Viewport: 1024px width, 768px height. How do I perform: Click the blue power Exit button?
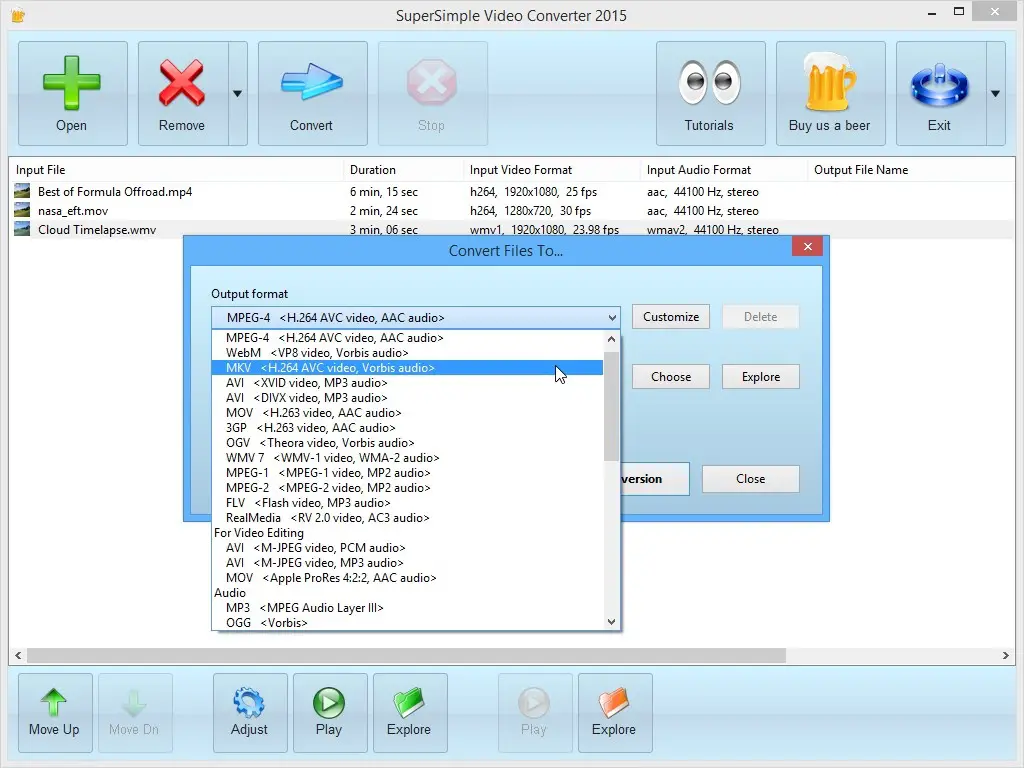[941, 93]
